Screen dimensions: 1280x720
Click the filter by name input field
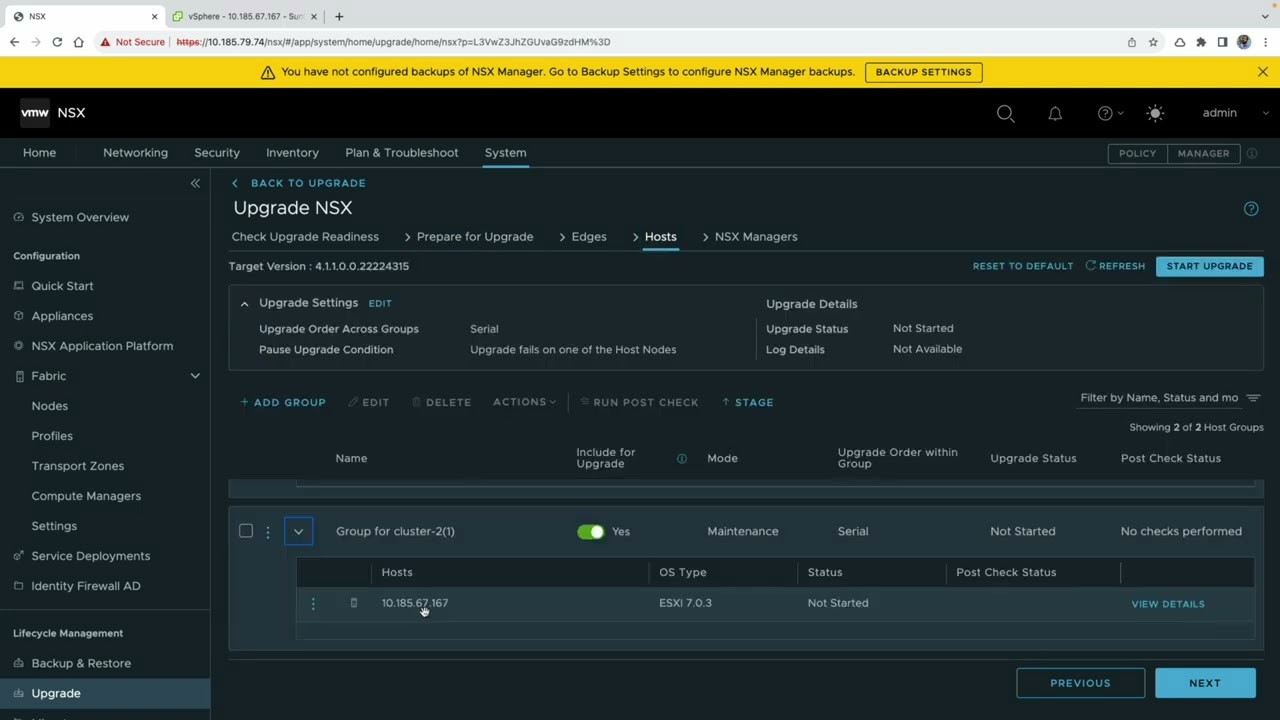click(1158, 398)
